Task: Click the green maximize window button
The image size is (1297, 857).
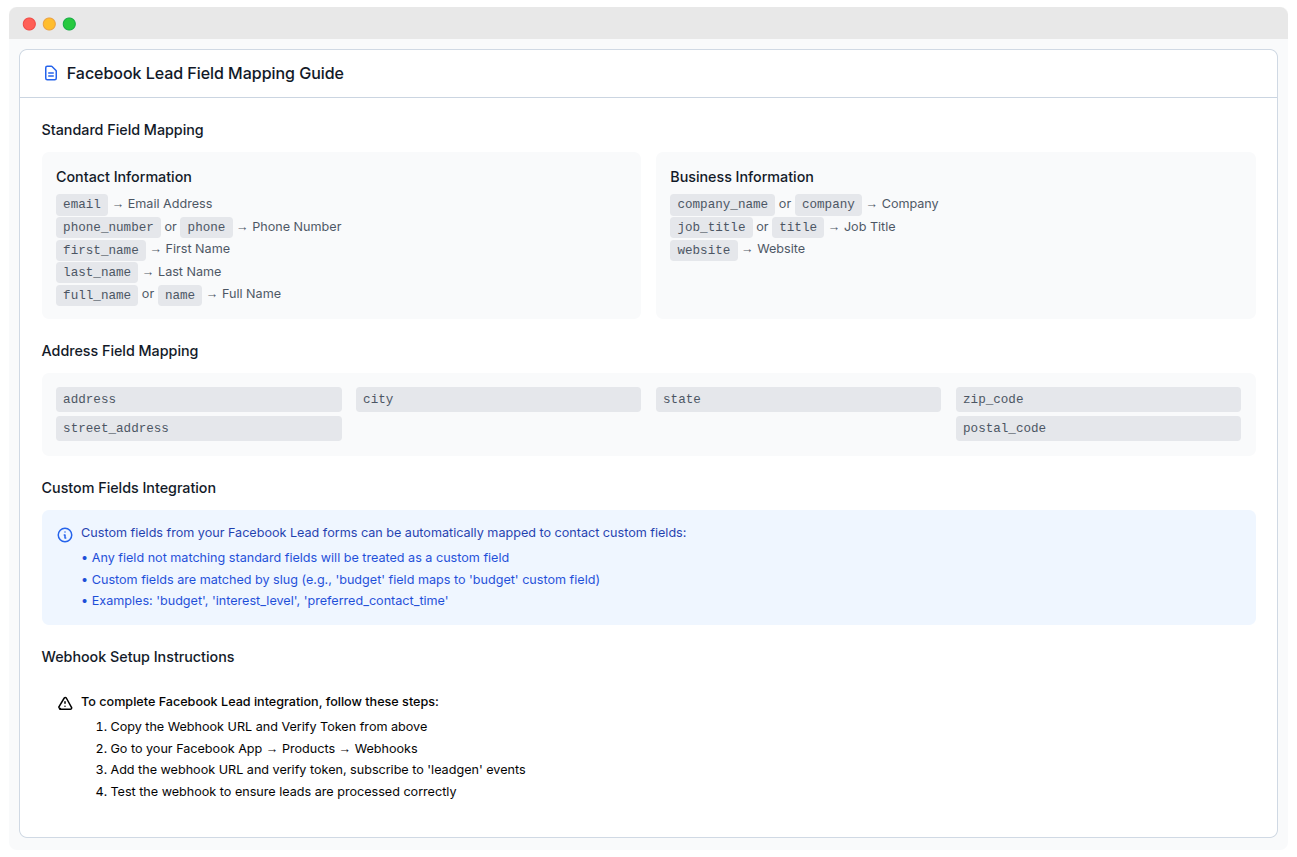Action: coord(69,24)
